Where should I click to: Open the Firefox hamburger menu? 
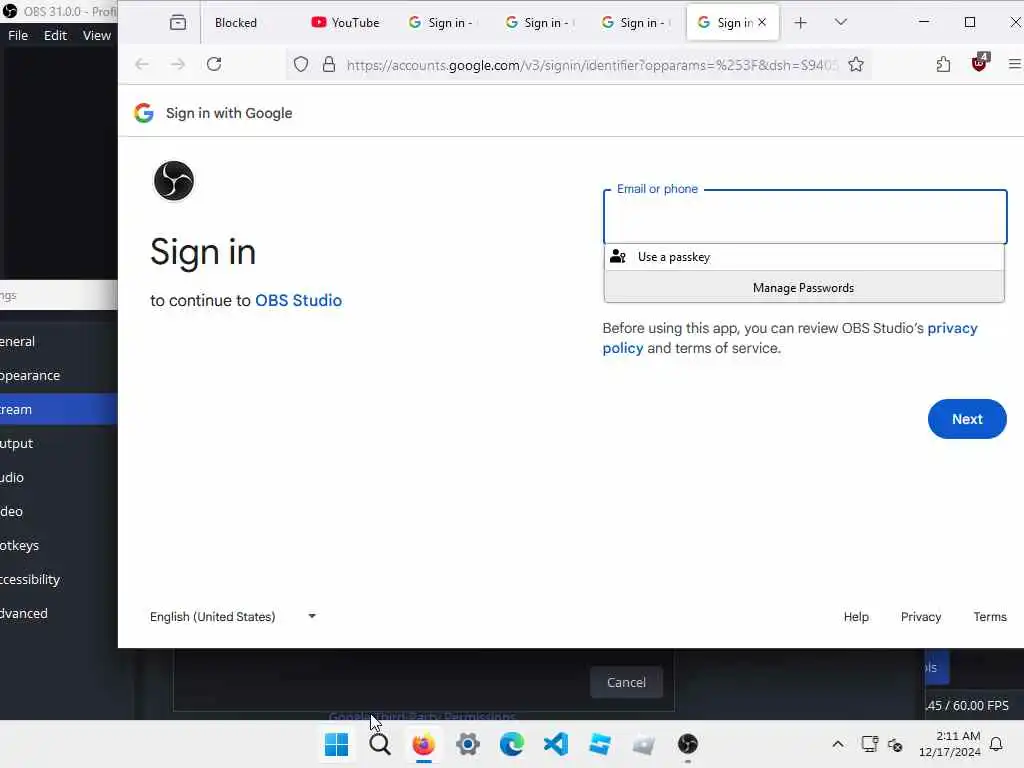pyautogui.click(x=1014, y=64)
